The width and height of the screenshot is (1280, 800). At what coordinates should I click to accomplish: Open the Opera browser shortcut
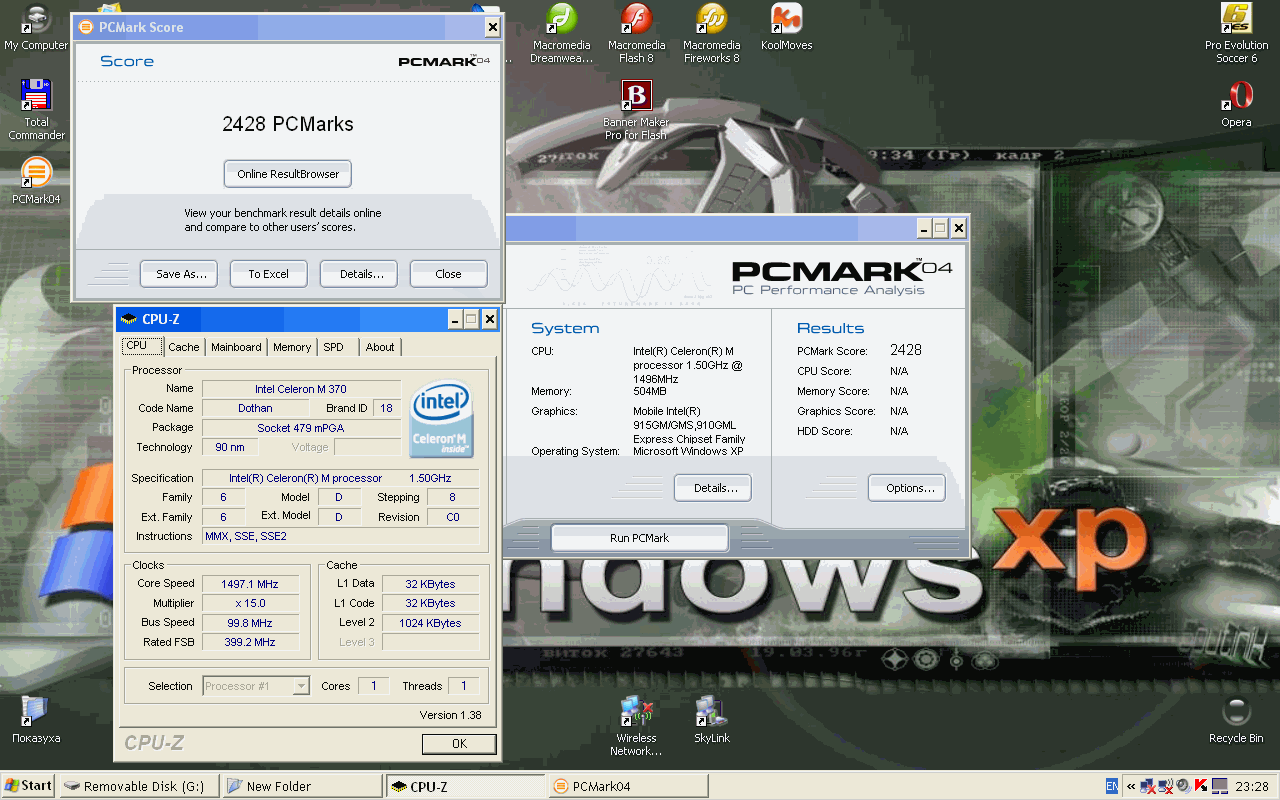tap(1236, 105)
